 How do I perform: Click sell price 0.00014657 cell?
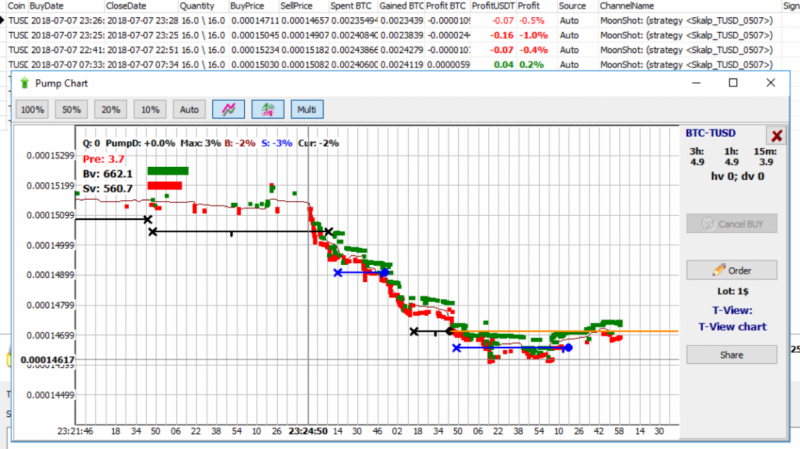pyautogui.click(x=305, y=21)
